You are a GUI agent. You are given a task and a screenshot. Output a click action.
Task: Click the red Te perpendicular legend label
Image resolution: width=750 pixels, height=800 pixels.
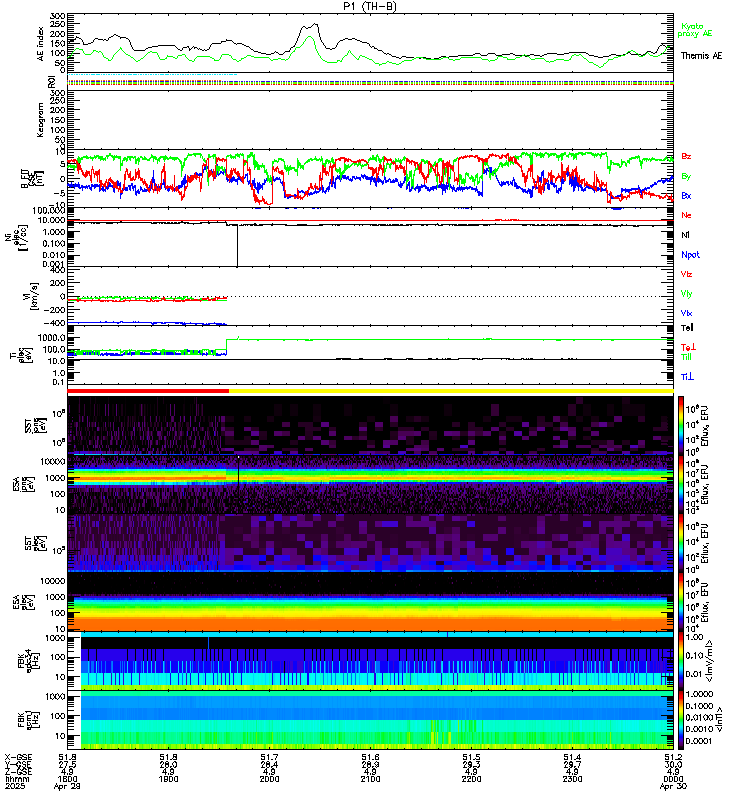coord(688,347)
